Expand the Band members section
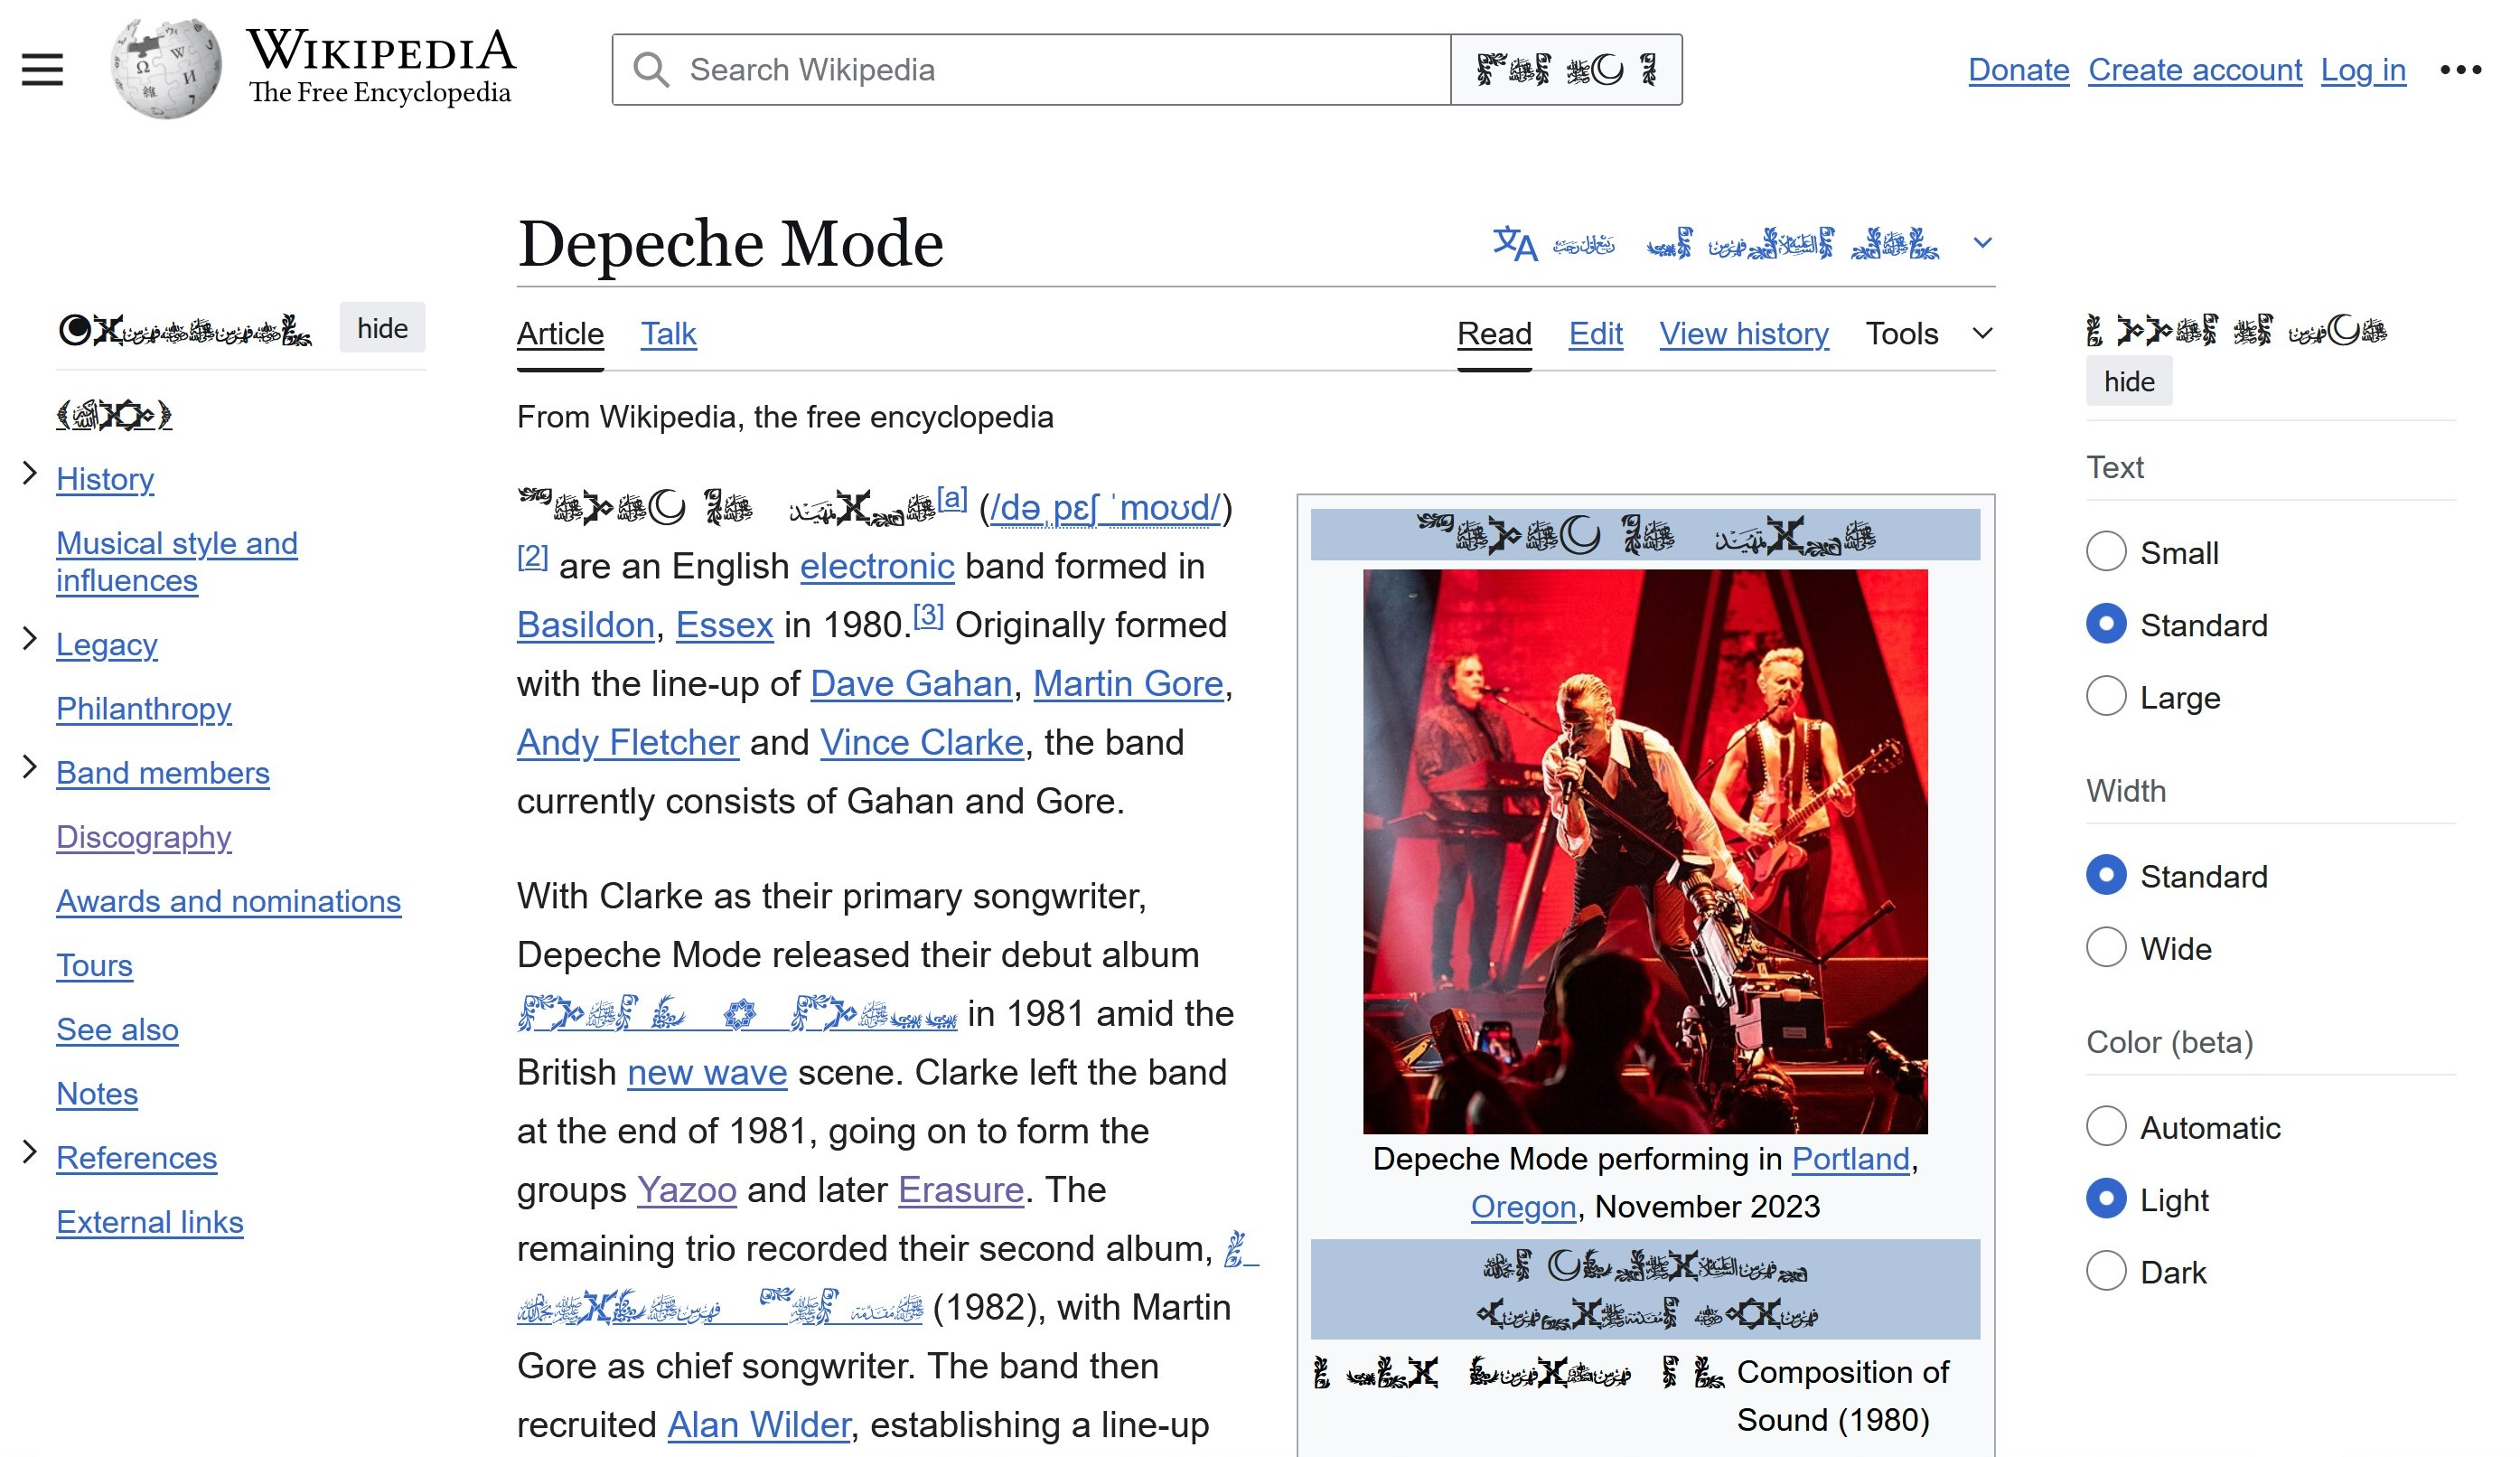The width and height of the screenshot is (2520, 1457). [30, 768]
